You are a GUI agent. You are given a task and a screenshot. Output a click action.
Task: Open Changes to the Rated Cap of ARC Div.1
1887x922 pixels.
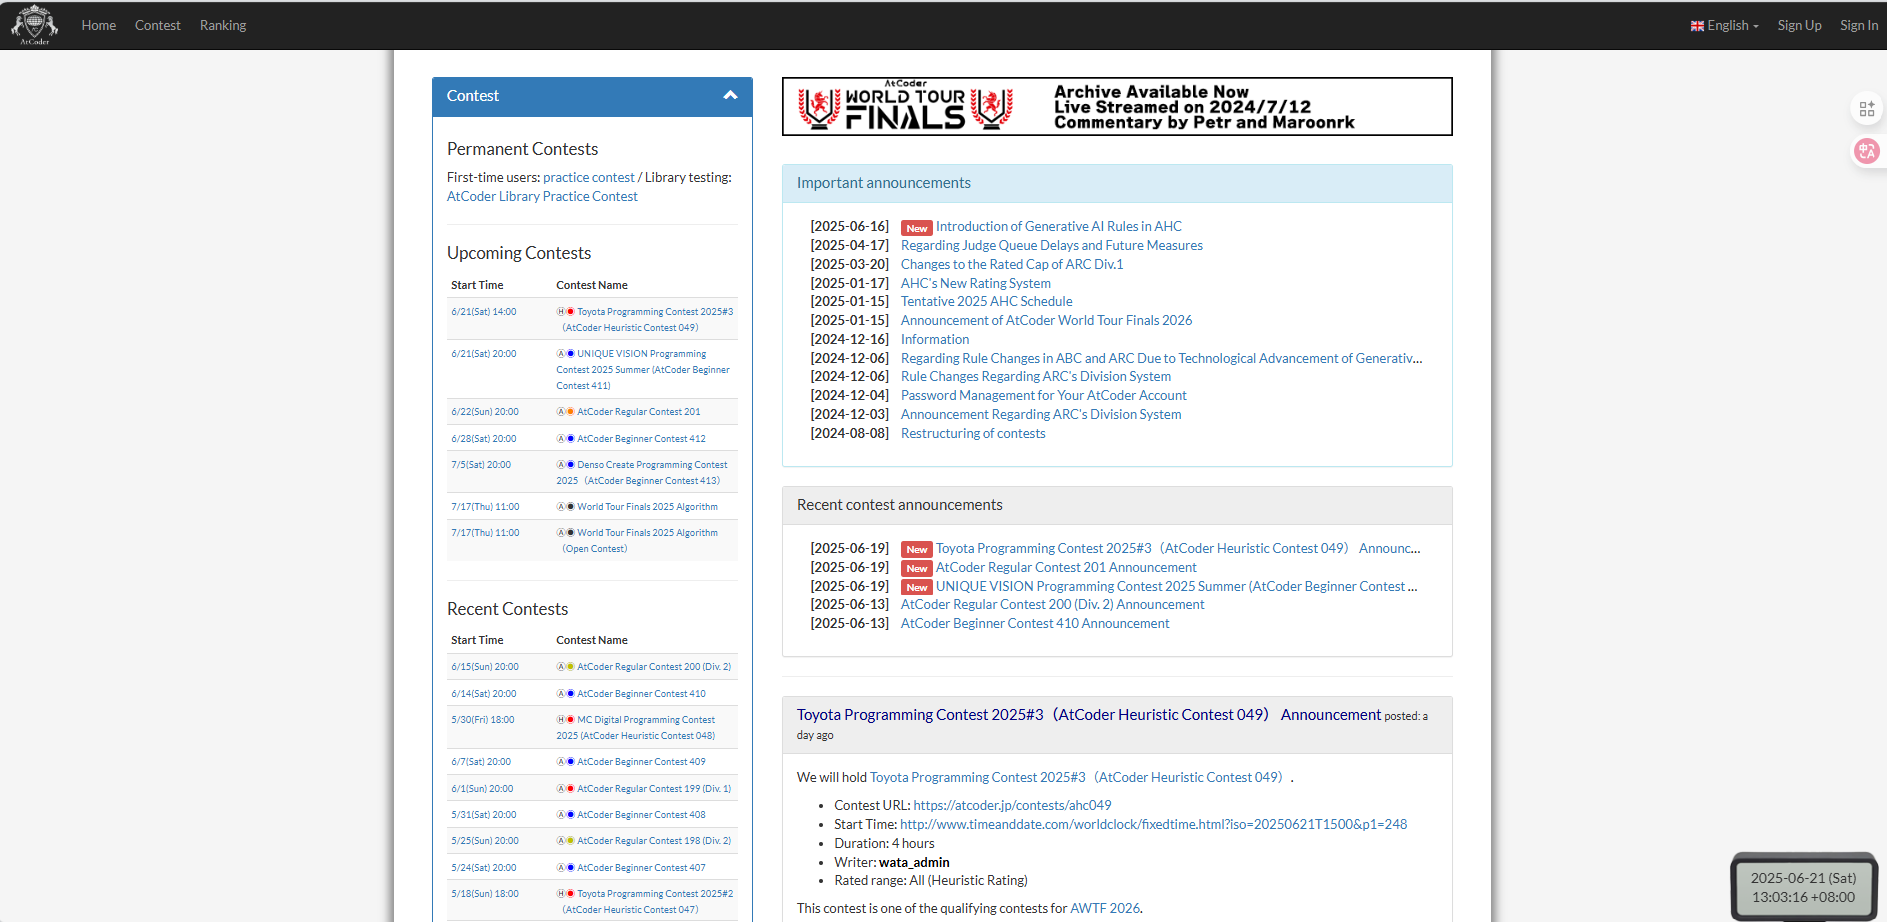[x=1012, y=265]
